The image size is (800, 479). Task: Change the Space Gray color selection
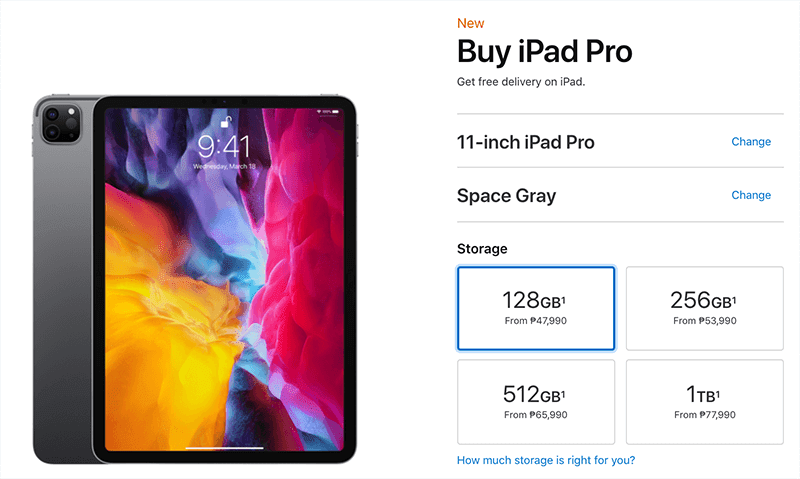(x=751, y=195)
